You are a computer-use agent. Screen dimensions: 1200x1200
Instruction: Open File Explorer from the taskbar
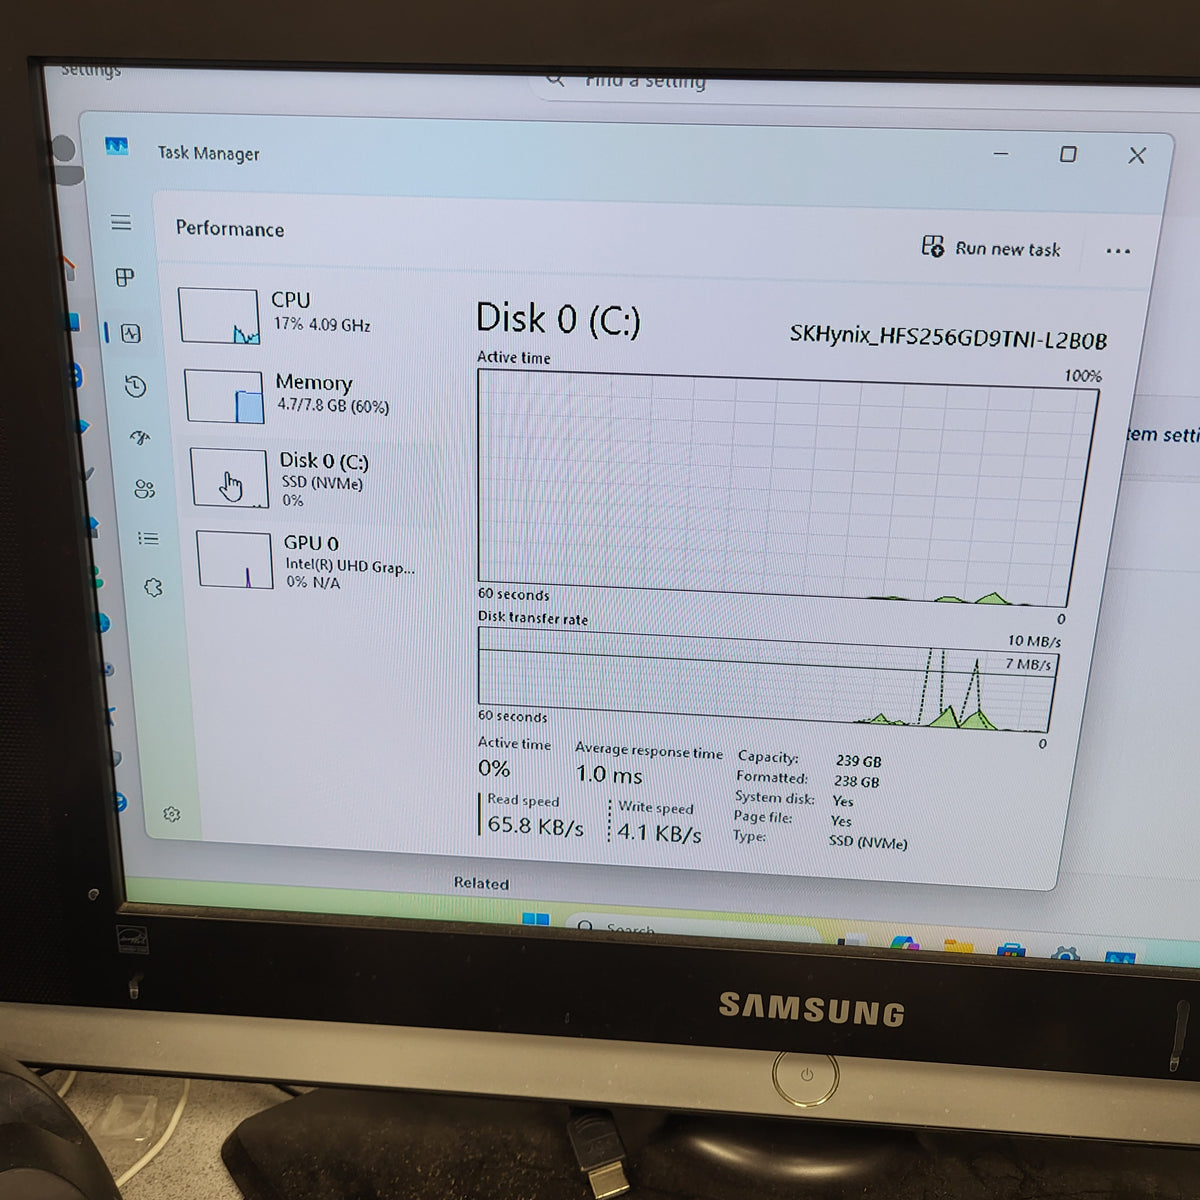click(x=958, y=947)
